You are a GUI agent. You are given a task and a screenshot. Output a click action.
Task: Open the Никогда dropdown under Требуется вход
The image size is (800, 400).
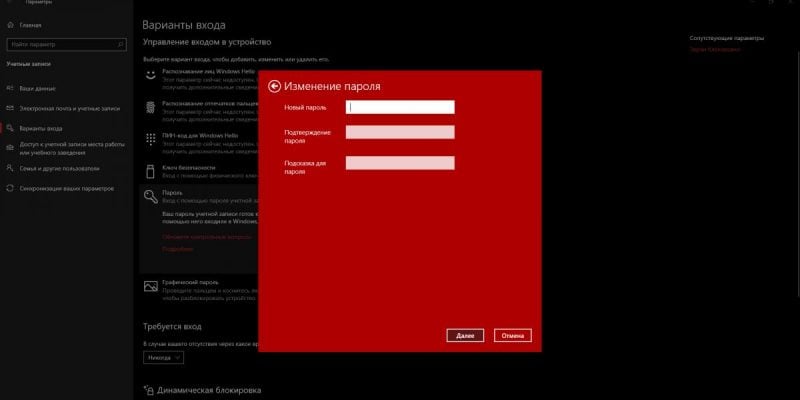pyautogui.click(x=162, y=357)
